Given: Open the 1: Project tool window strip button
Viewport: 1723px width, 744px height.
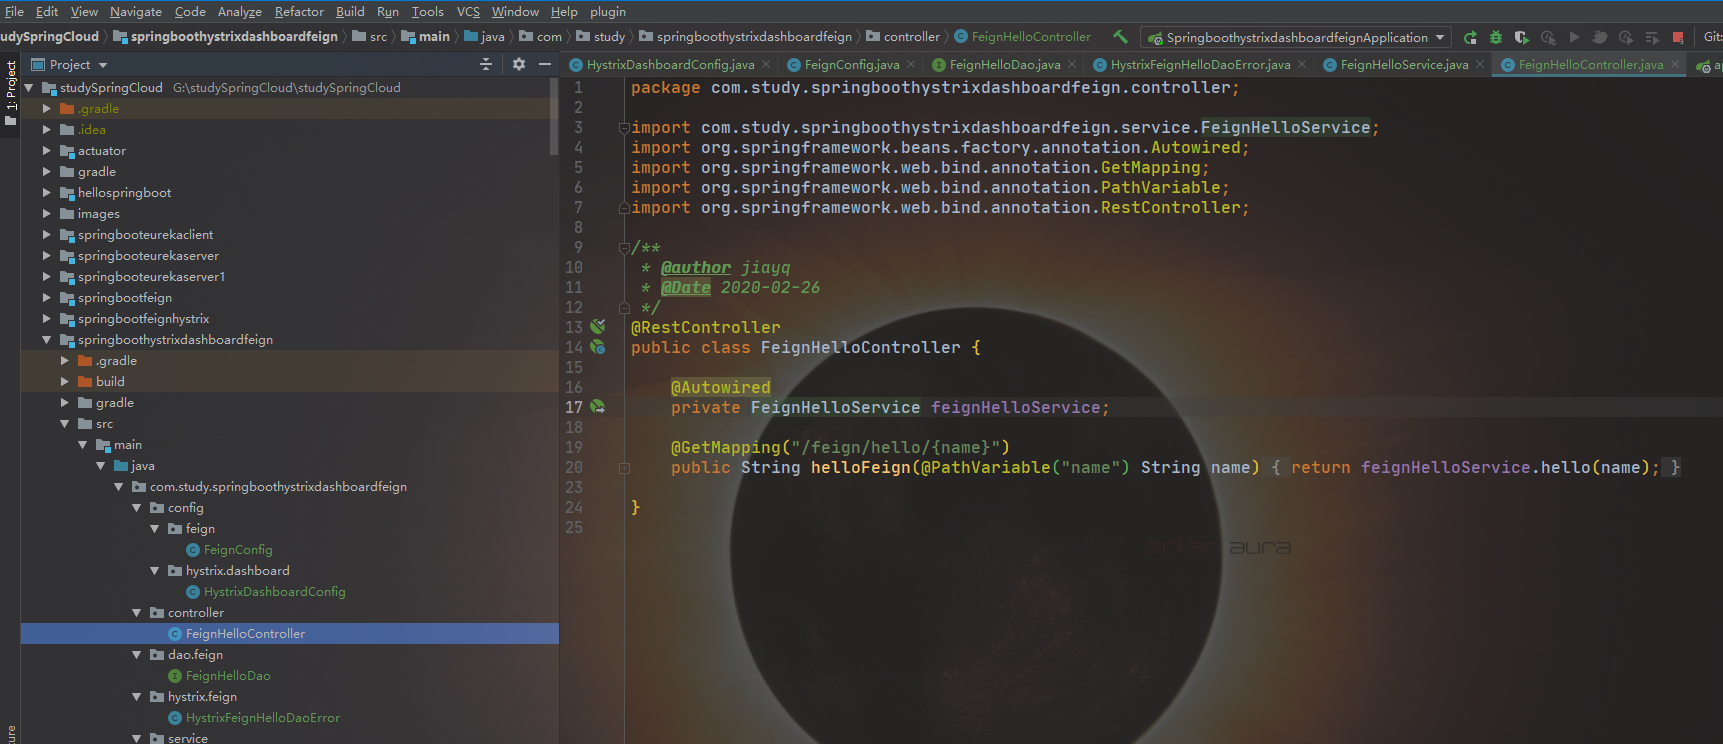Looking at the screenshot, I should (x=10, y=93).
